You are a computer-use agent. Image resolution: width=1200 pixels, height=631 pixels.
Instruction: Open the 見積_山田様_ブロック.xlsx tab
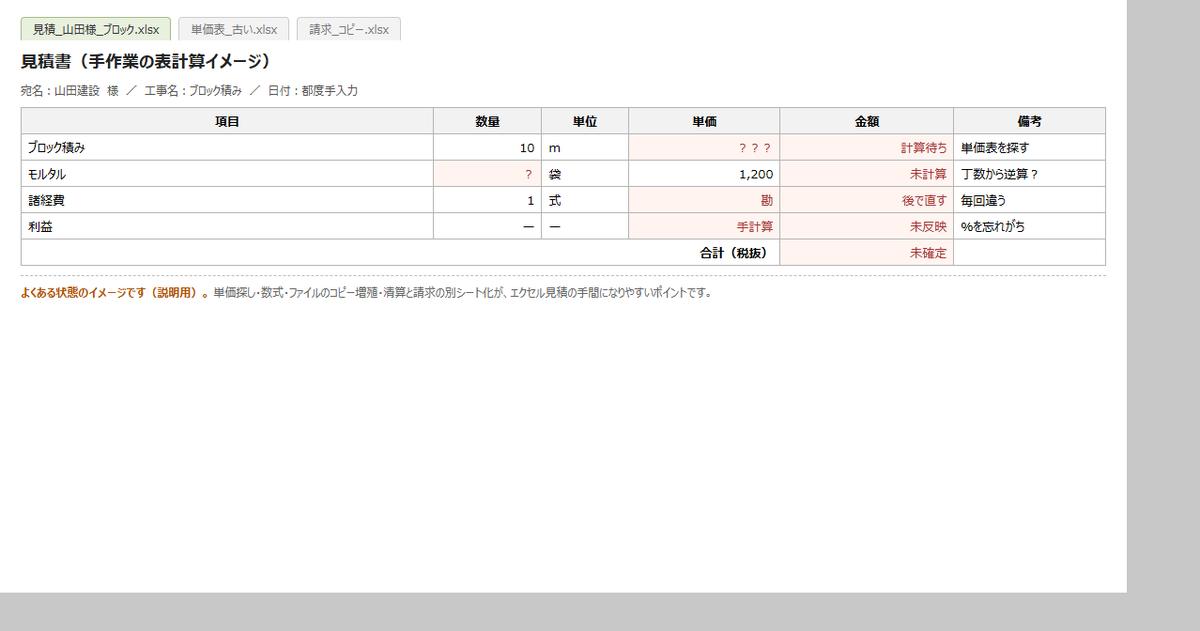[x=96, y=29]
